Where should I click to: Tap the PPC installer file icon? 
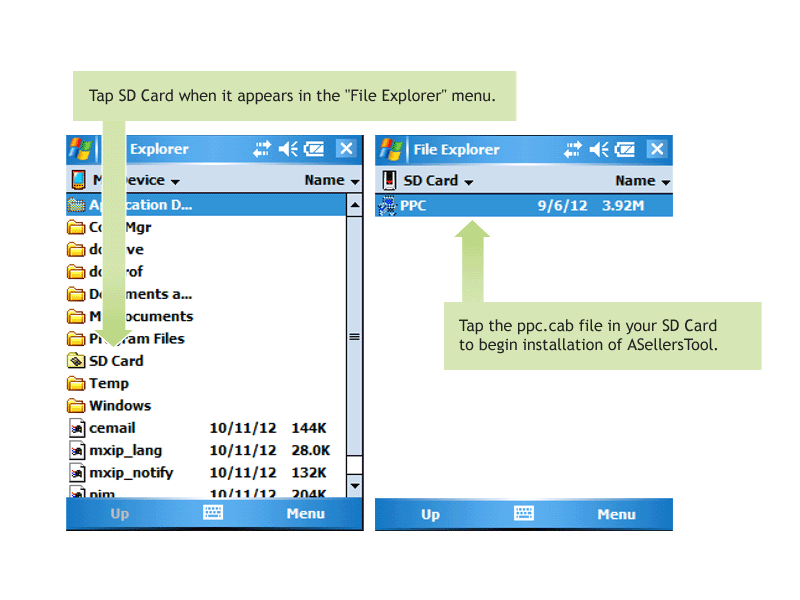(387, 206)
